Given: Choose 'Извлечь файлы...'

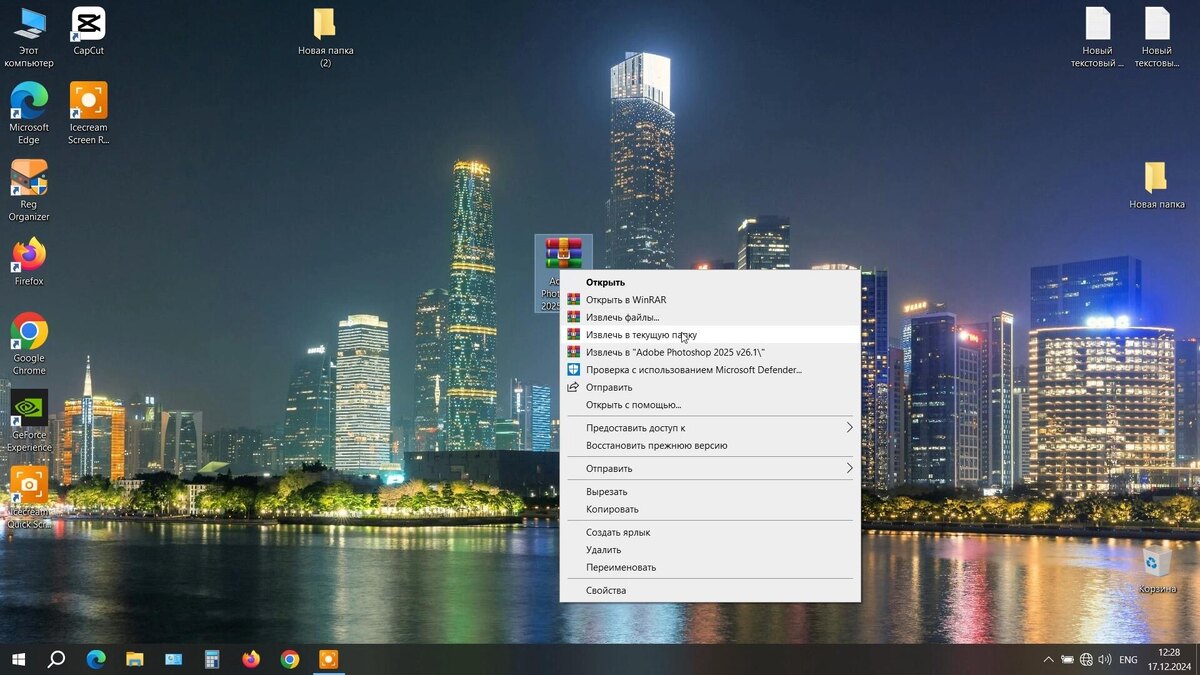Looking at the screenshot, I should (x=710, y=317).
